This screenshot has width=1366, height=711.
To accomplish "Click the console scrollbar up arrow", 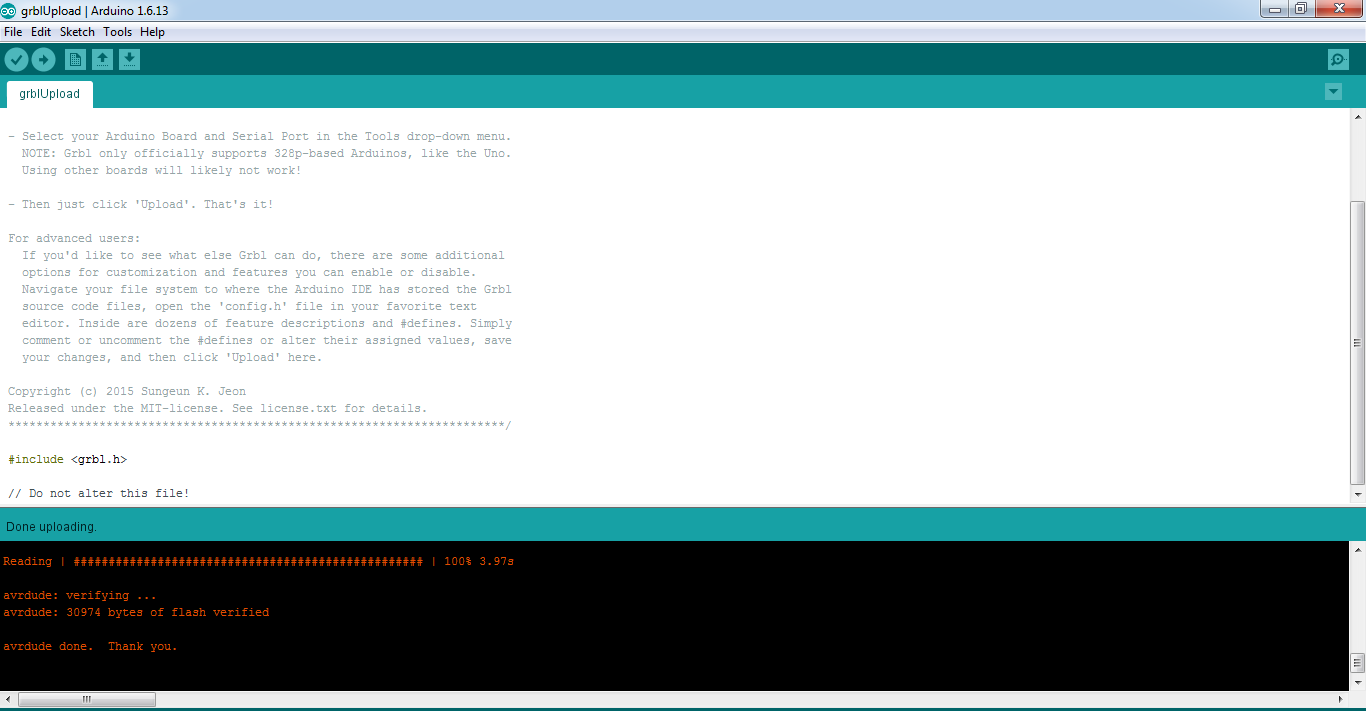I will click(x=1357, y=549).
